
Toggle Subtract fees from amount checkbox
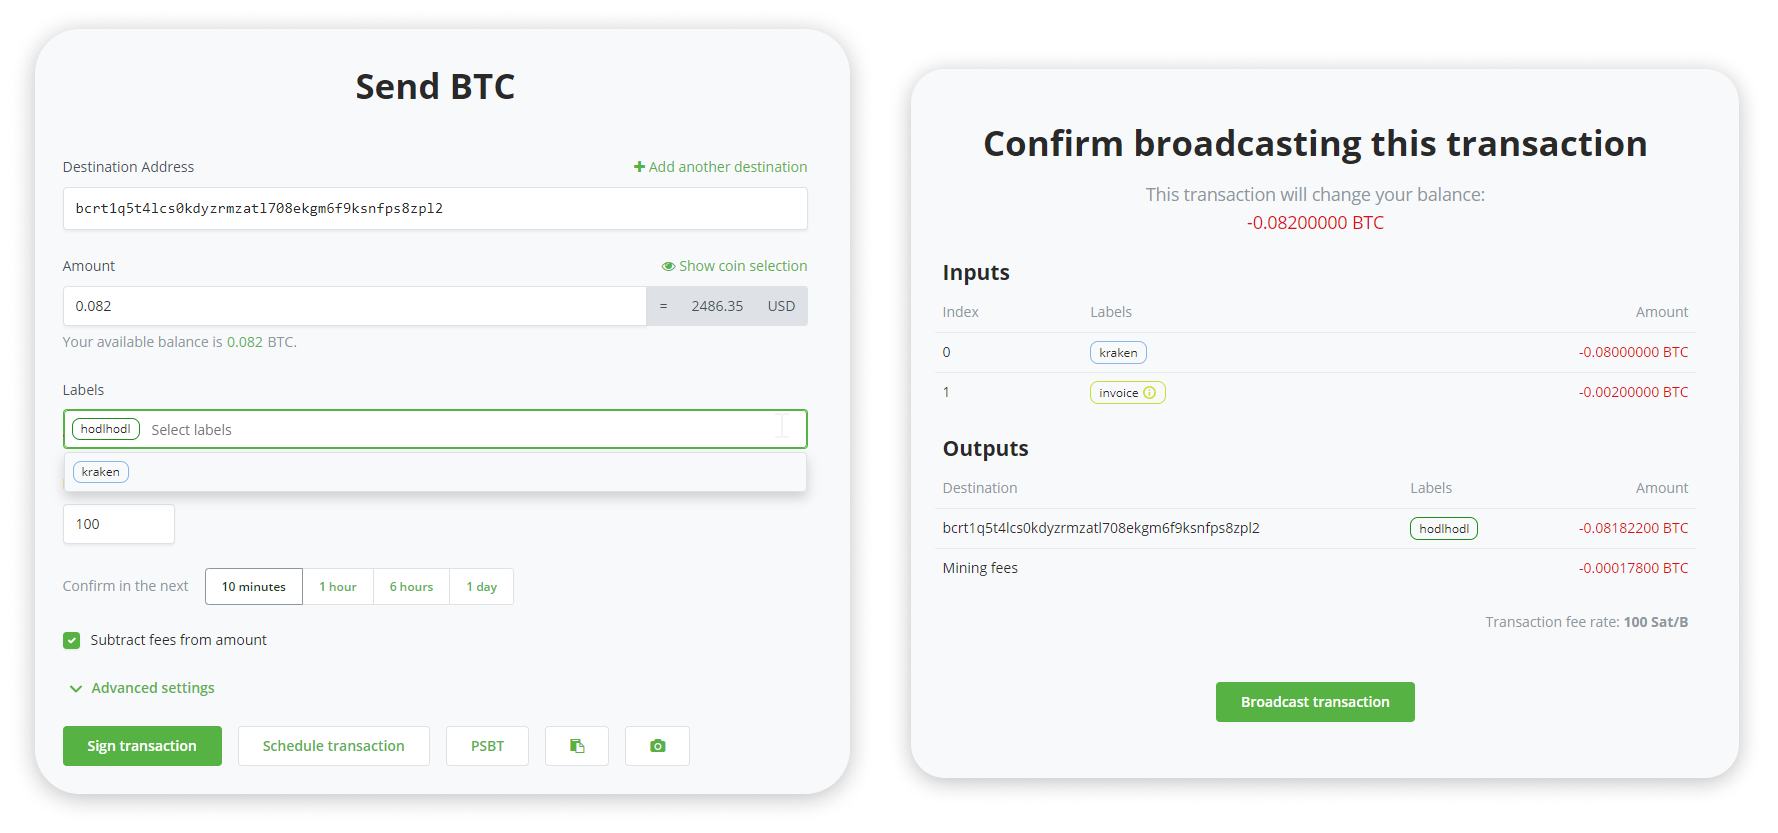[x=71, y=640]
